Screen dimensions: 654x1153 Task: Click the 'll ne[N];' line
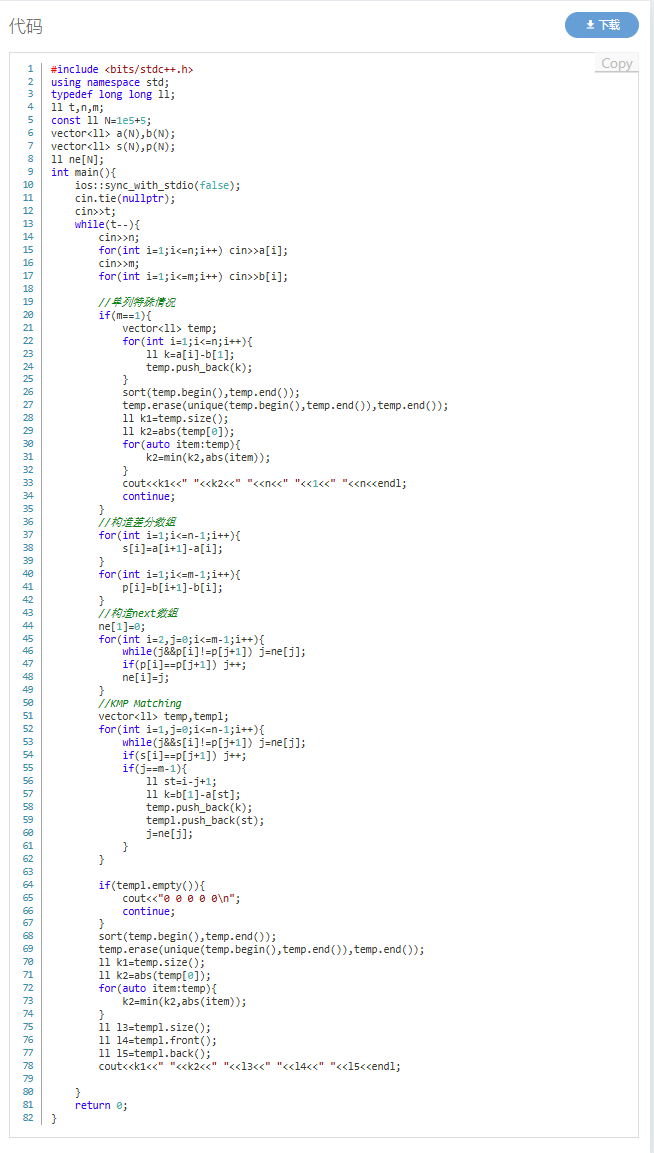click(x=78, y=160)
